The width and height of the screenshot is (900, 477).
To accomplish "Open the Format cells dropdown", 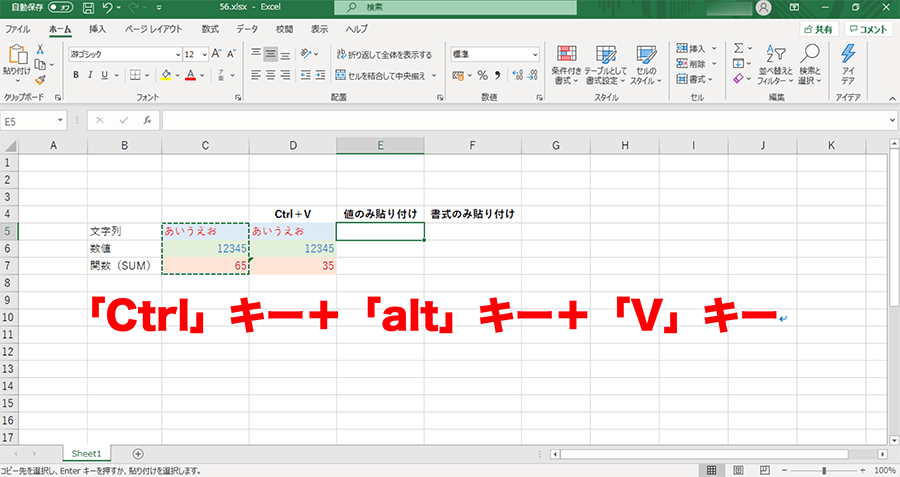I will pyautogui.click(x=711, y=79).
